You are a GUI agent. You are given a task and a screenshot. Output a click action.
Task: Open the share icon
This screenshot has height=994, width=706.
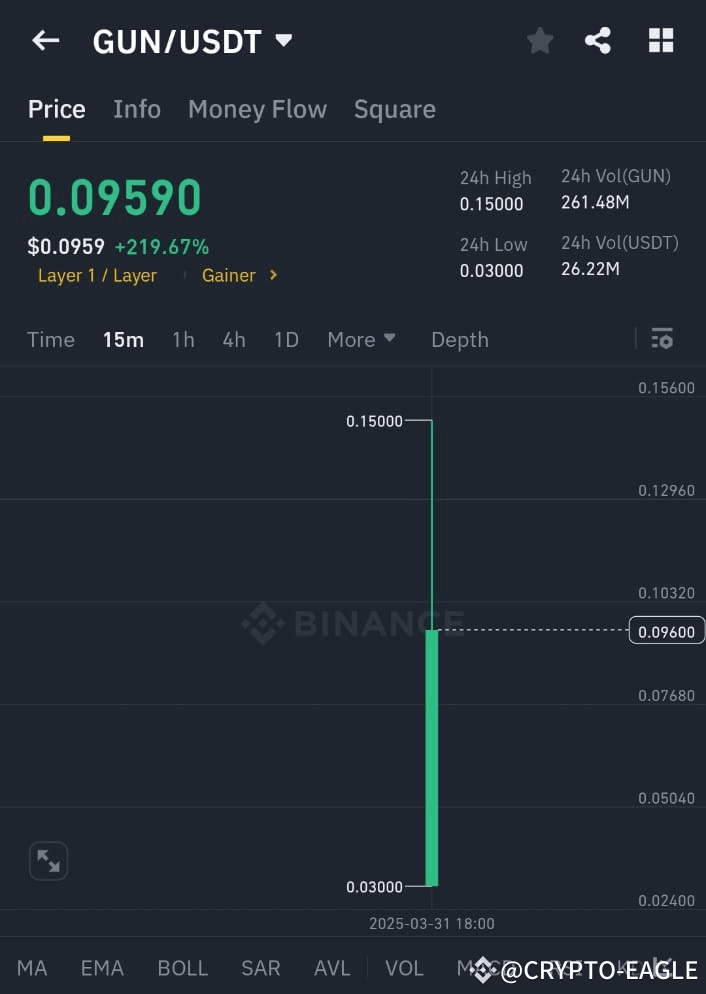(598, 40)
